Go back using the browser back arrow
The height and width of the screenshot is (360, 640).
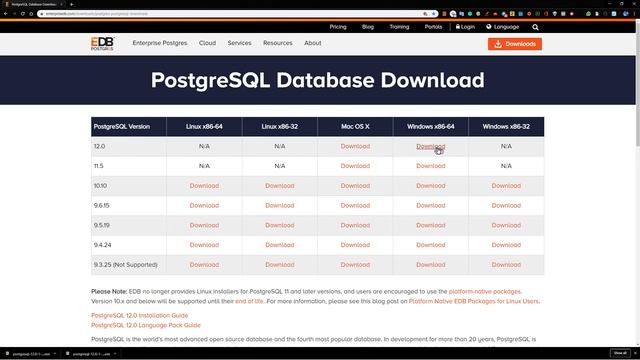[x=6, y=13]
